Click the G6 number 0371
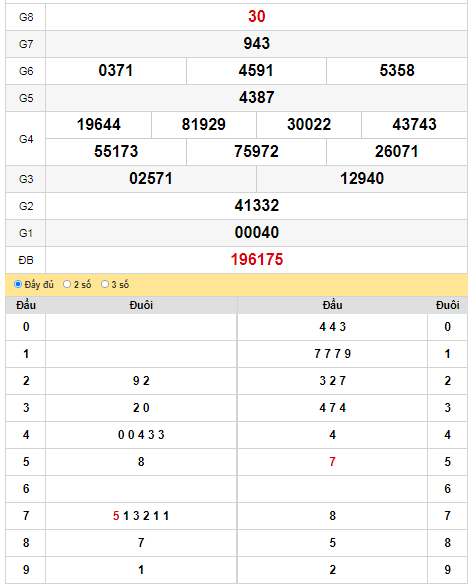 (116, 70)
